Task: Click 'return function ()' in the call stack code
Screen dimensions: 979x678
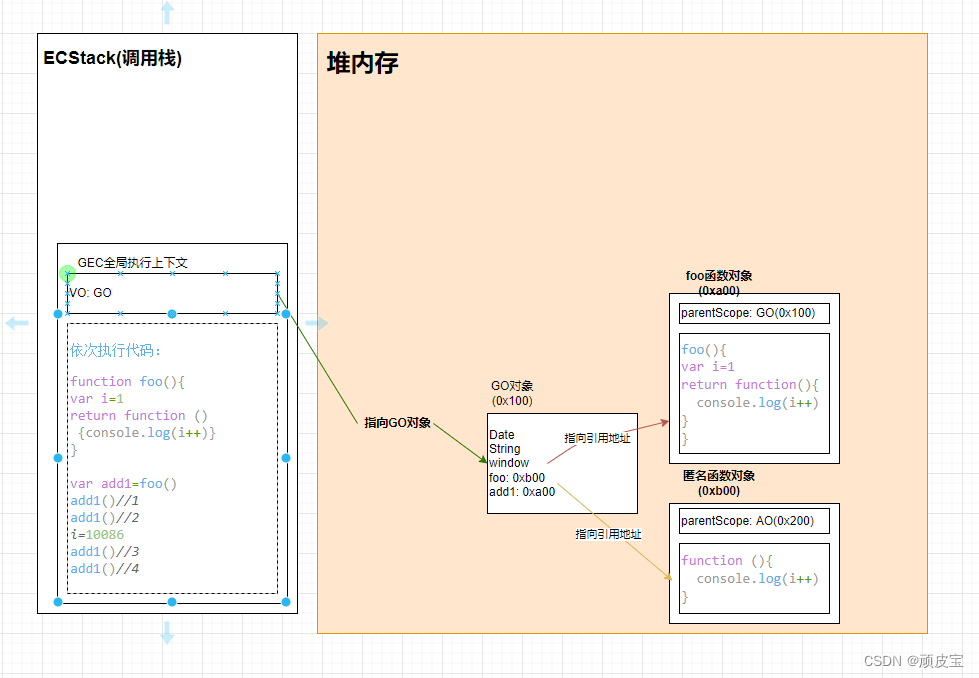Action: click(x=139, y=416)
